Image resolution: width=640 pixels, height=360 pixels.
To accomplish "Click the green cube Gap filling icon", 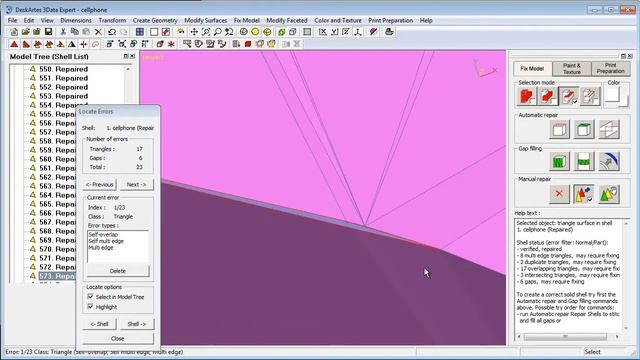I will tap(559, 161).
